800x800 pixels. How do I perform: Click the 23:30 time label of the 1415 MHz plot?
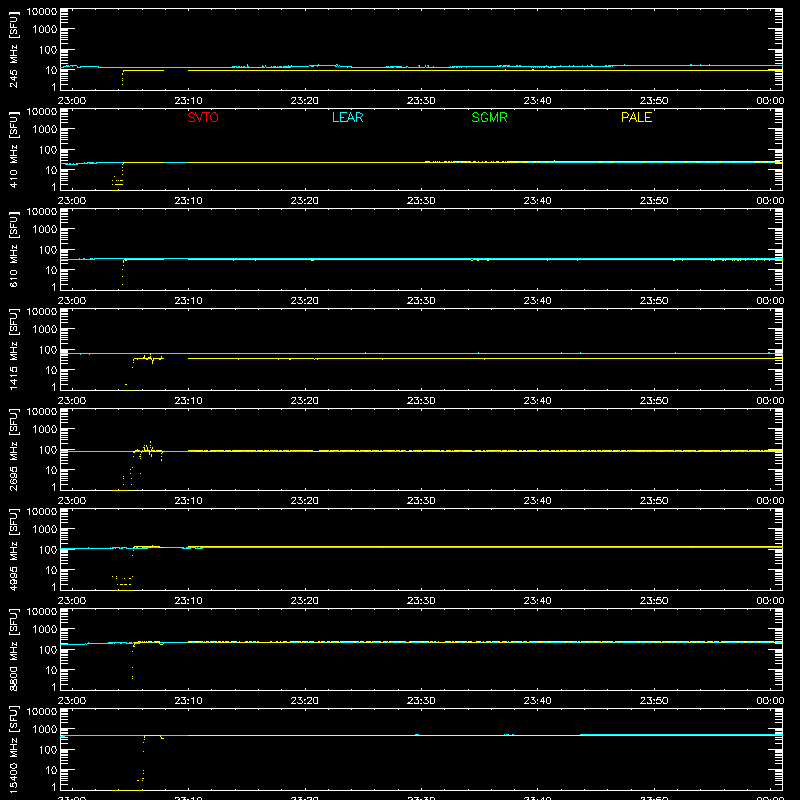421,401
